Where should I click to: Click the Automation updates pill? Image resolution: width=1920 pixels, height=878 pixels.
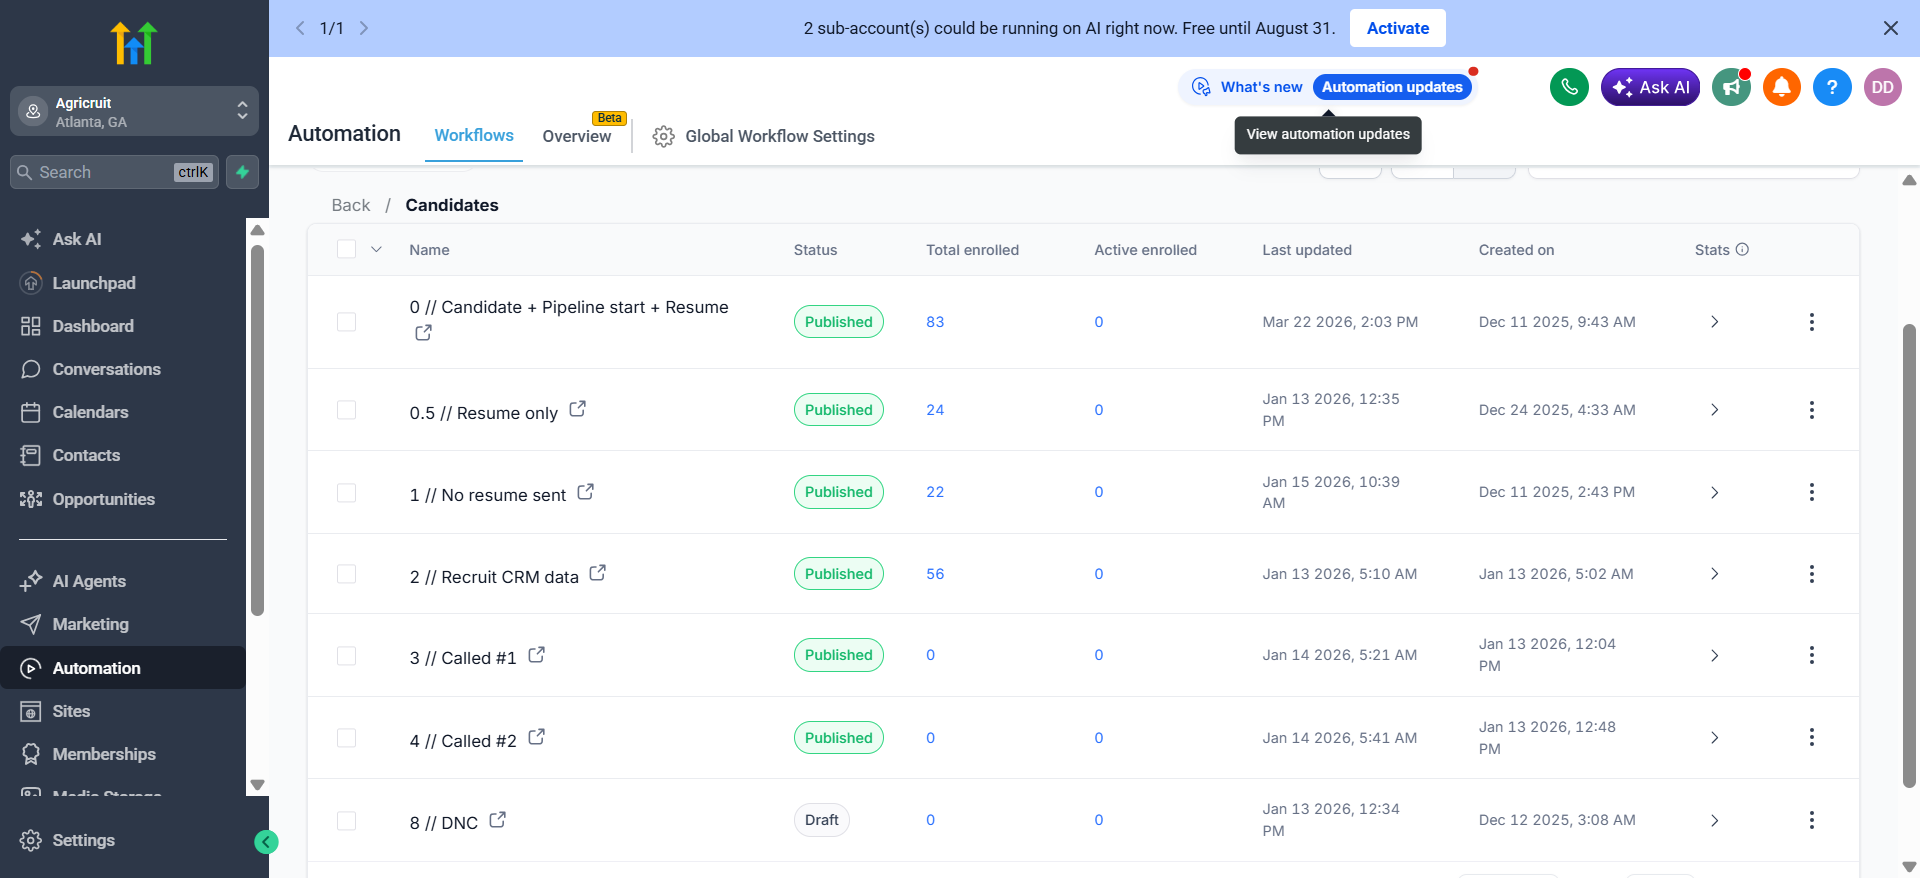click(1392, 87)
